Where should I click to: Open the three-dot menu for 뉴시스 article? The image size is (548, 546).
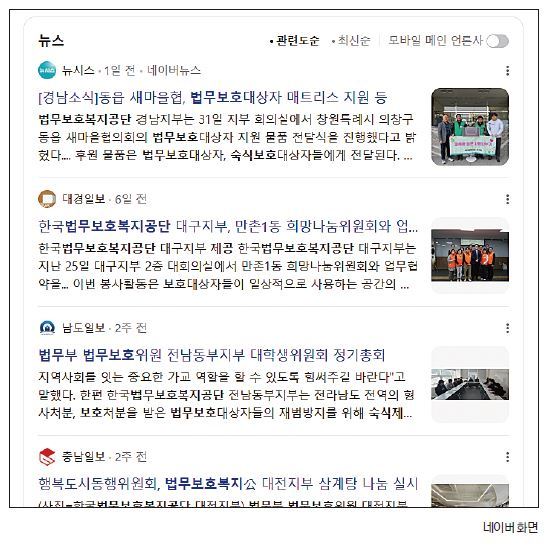click(507, 71)
